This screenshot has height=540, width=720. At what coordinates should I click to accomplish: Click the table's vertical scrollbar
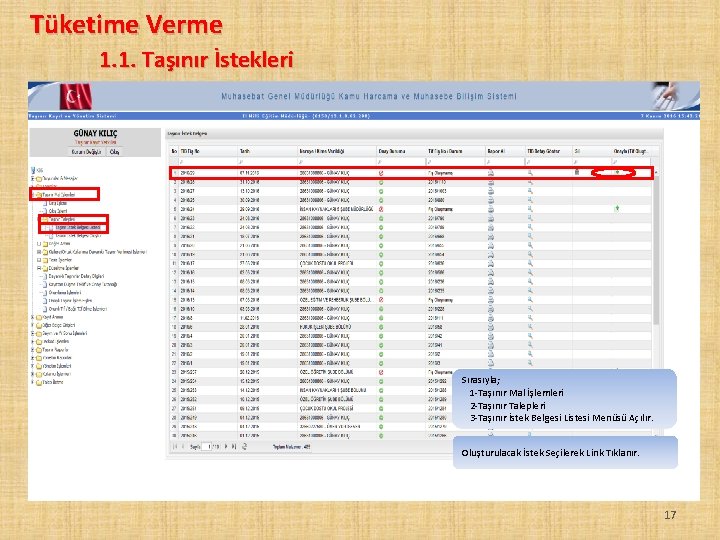pos(656,248)
